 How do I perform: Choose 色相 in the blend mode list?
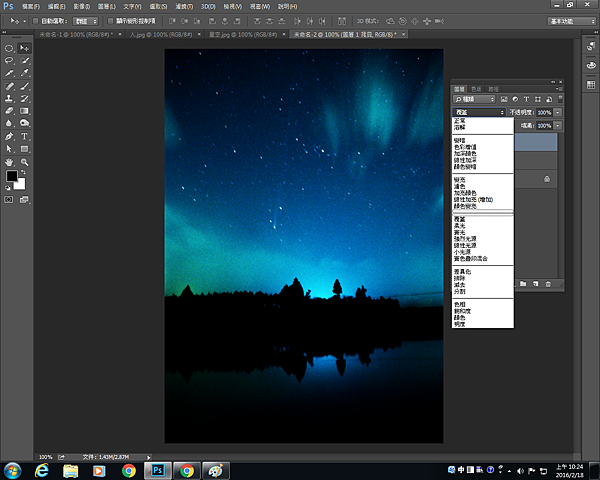[460, 304]
